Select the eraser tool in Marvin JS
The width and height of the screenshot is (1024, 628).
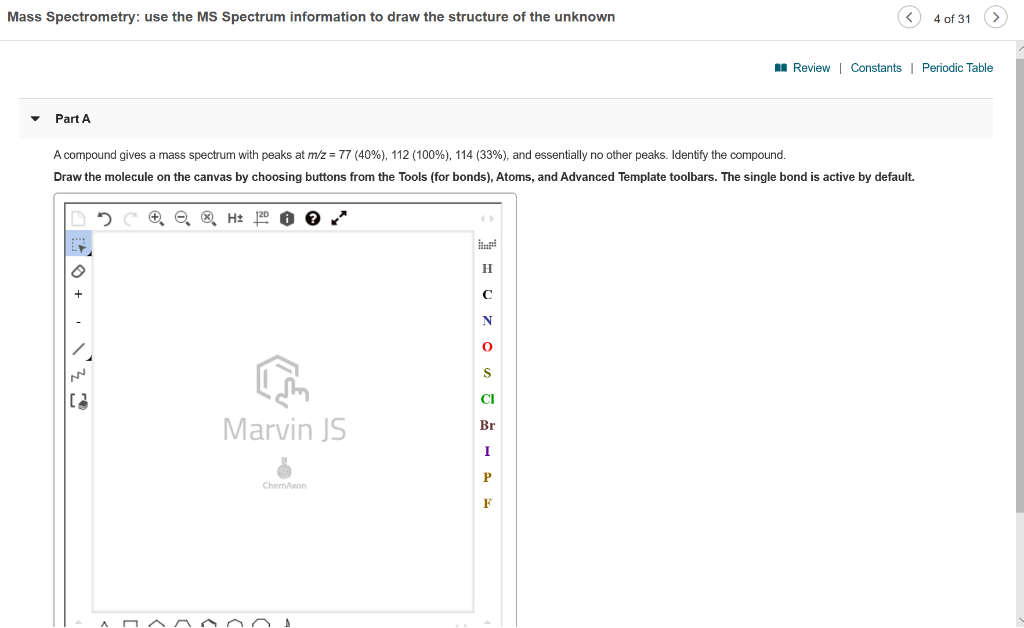(79, 270)
